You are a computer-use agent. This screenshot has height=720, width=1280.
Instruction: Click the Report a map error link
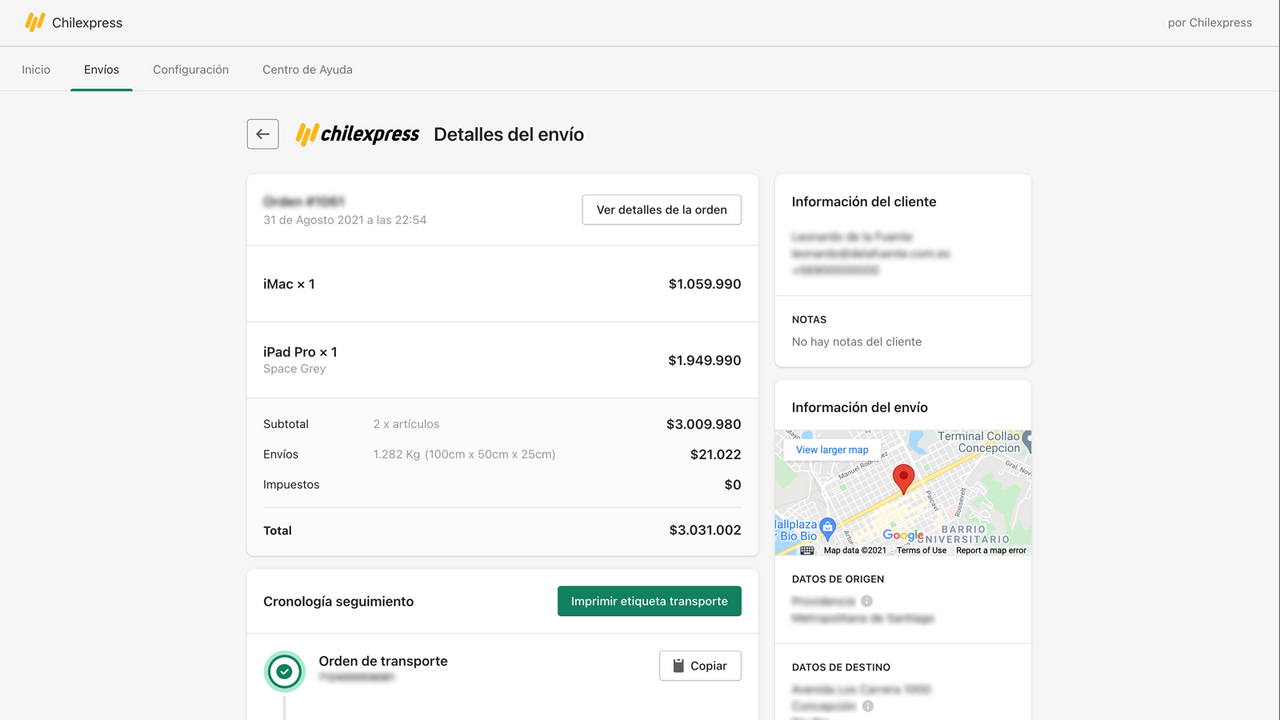coord(990,550)
